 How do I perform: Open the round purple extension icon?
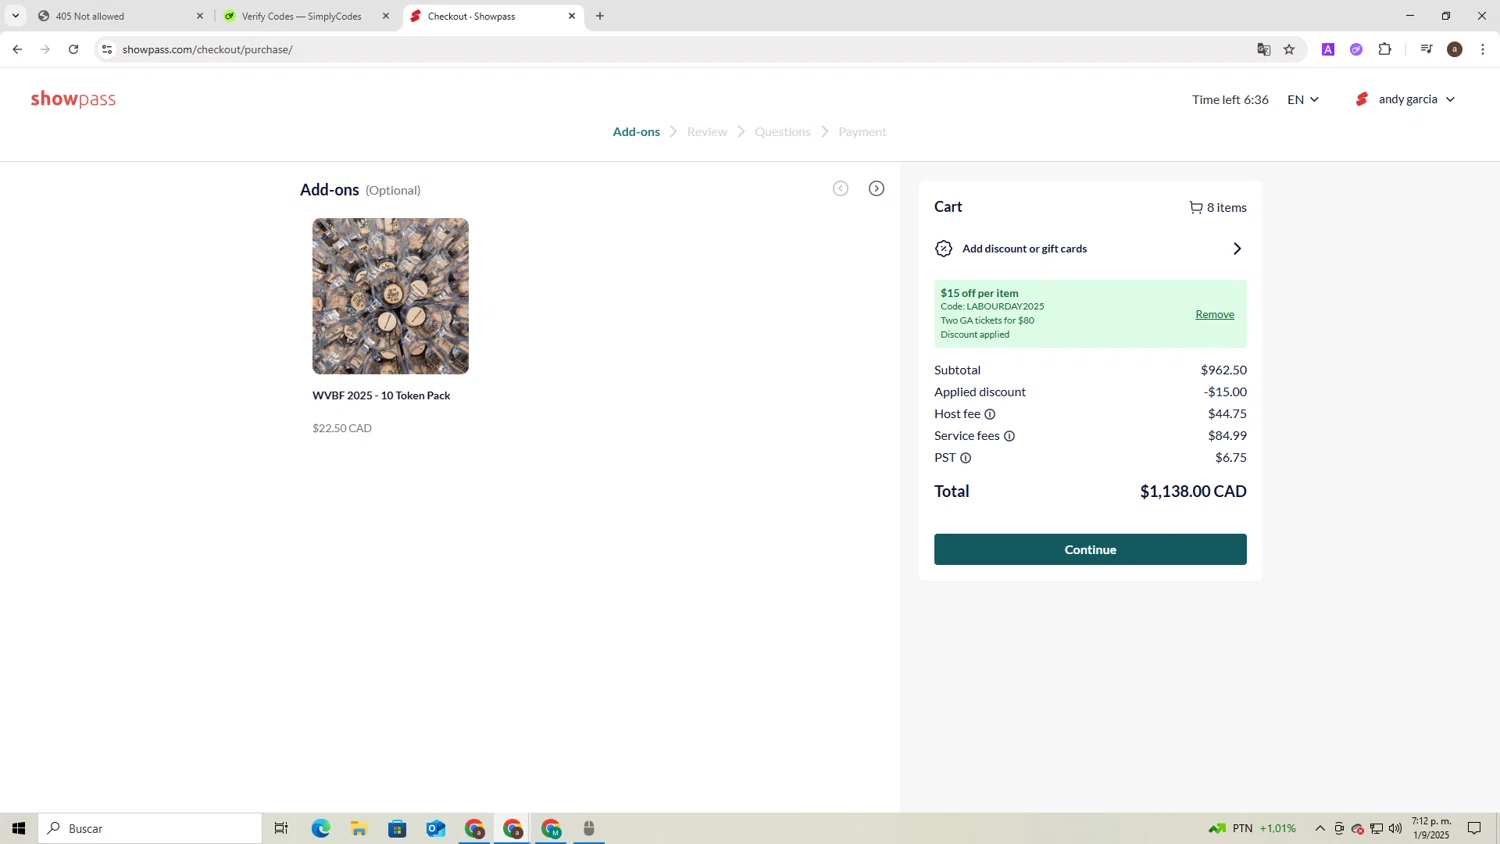pos(1356,49)
